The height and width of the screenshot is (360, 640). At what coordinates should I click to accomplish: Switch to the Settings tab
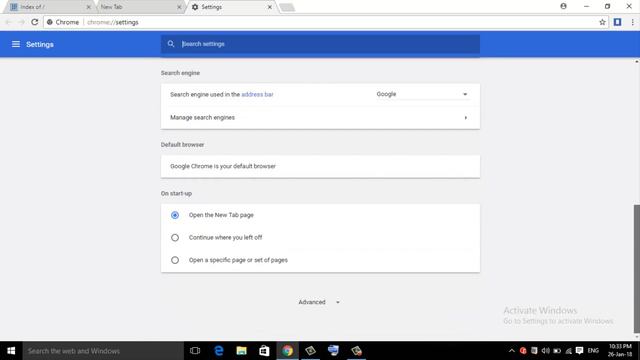(231, 7)
